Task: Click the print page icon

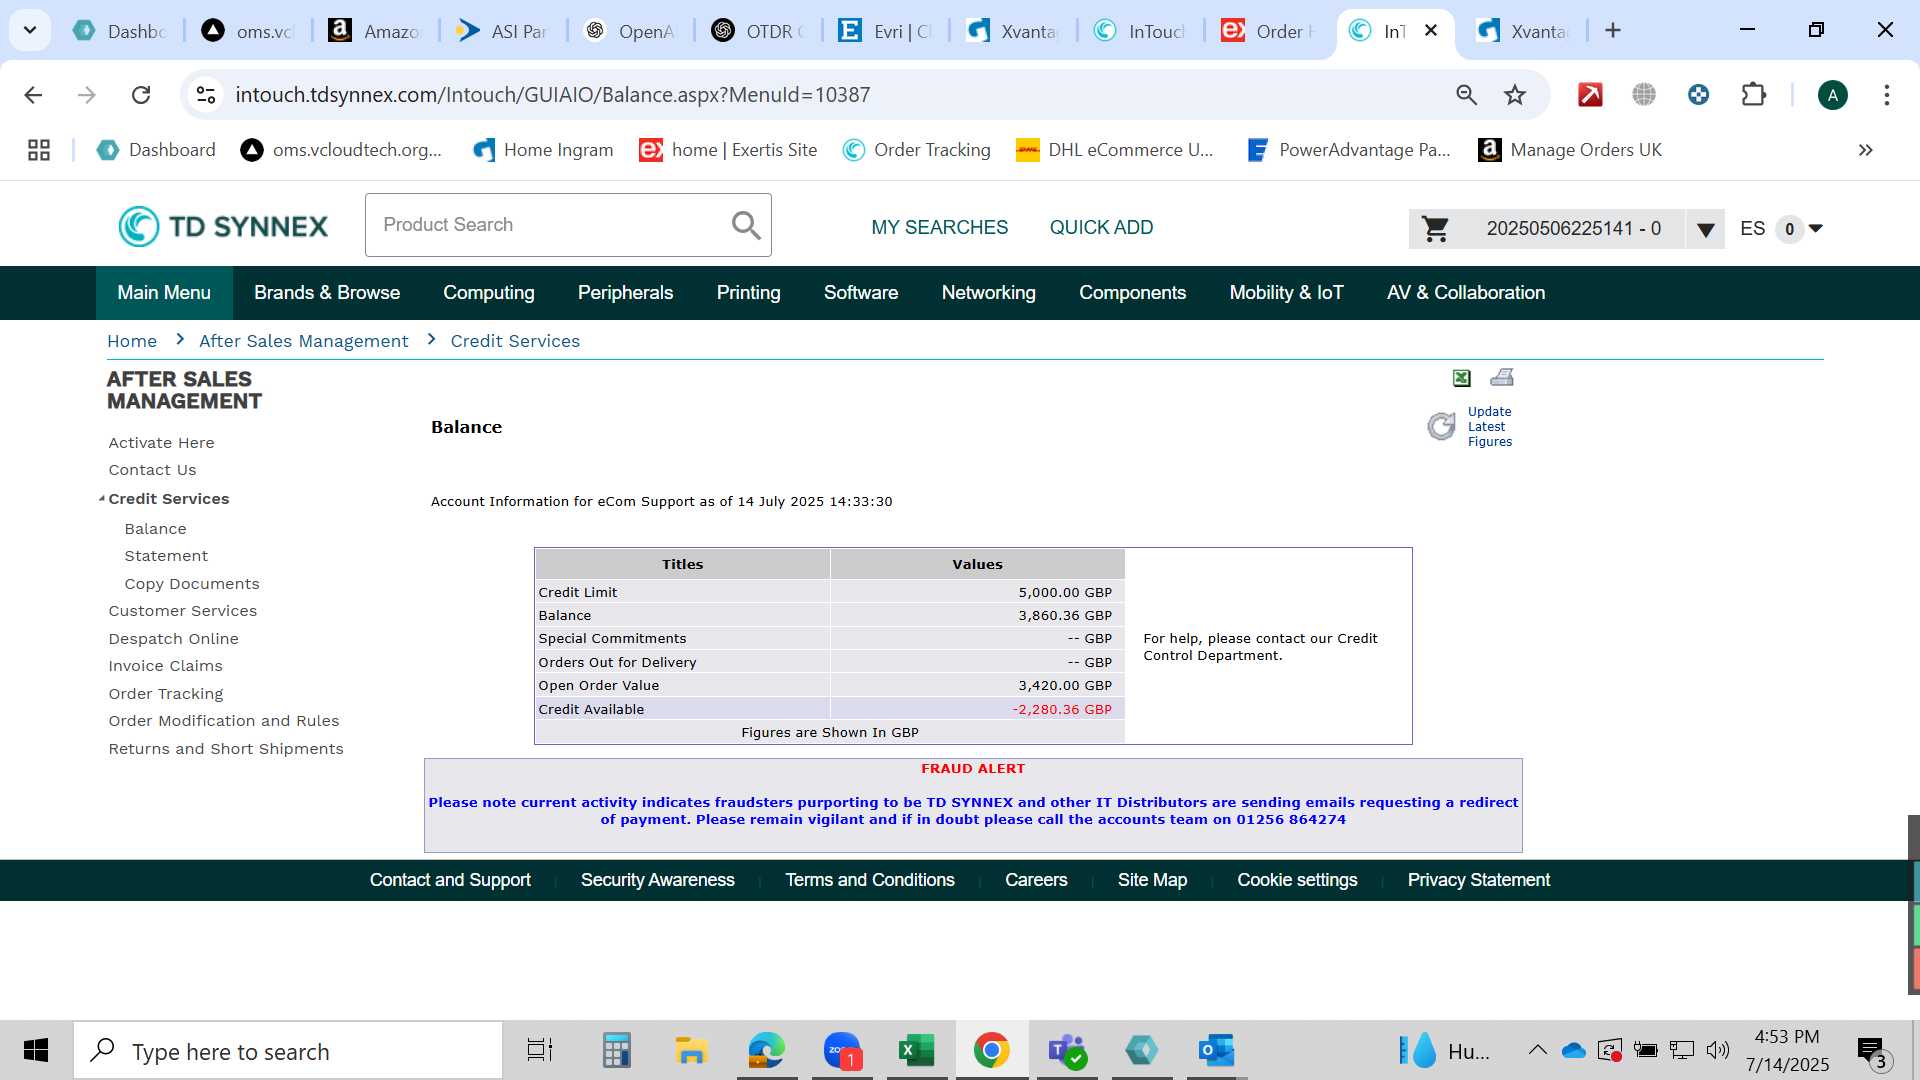Action: [1502, 377]
